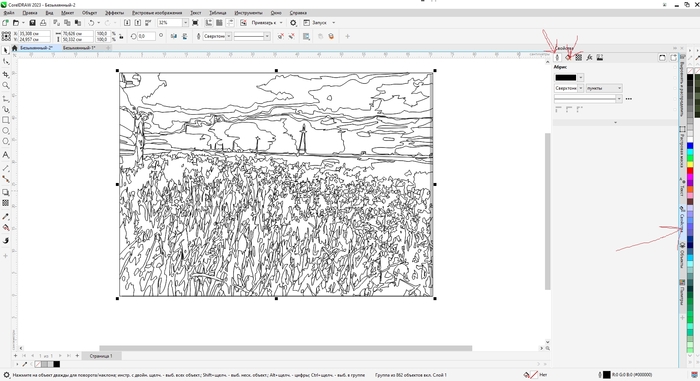Image resolution: width=700 pixels, height=381 pixels.
Task: Open the fx effects section in Properties
Action: tap(589, 58)
